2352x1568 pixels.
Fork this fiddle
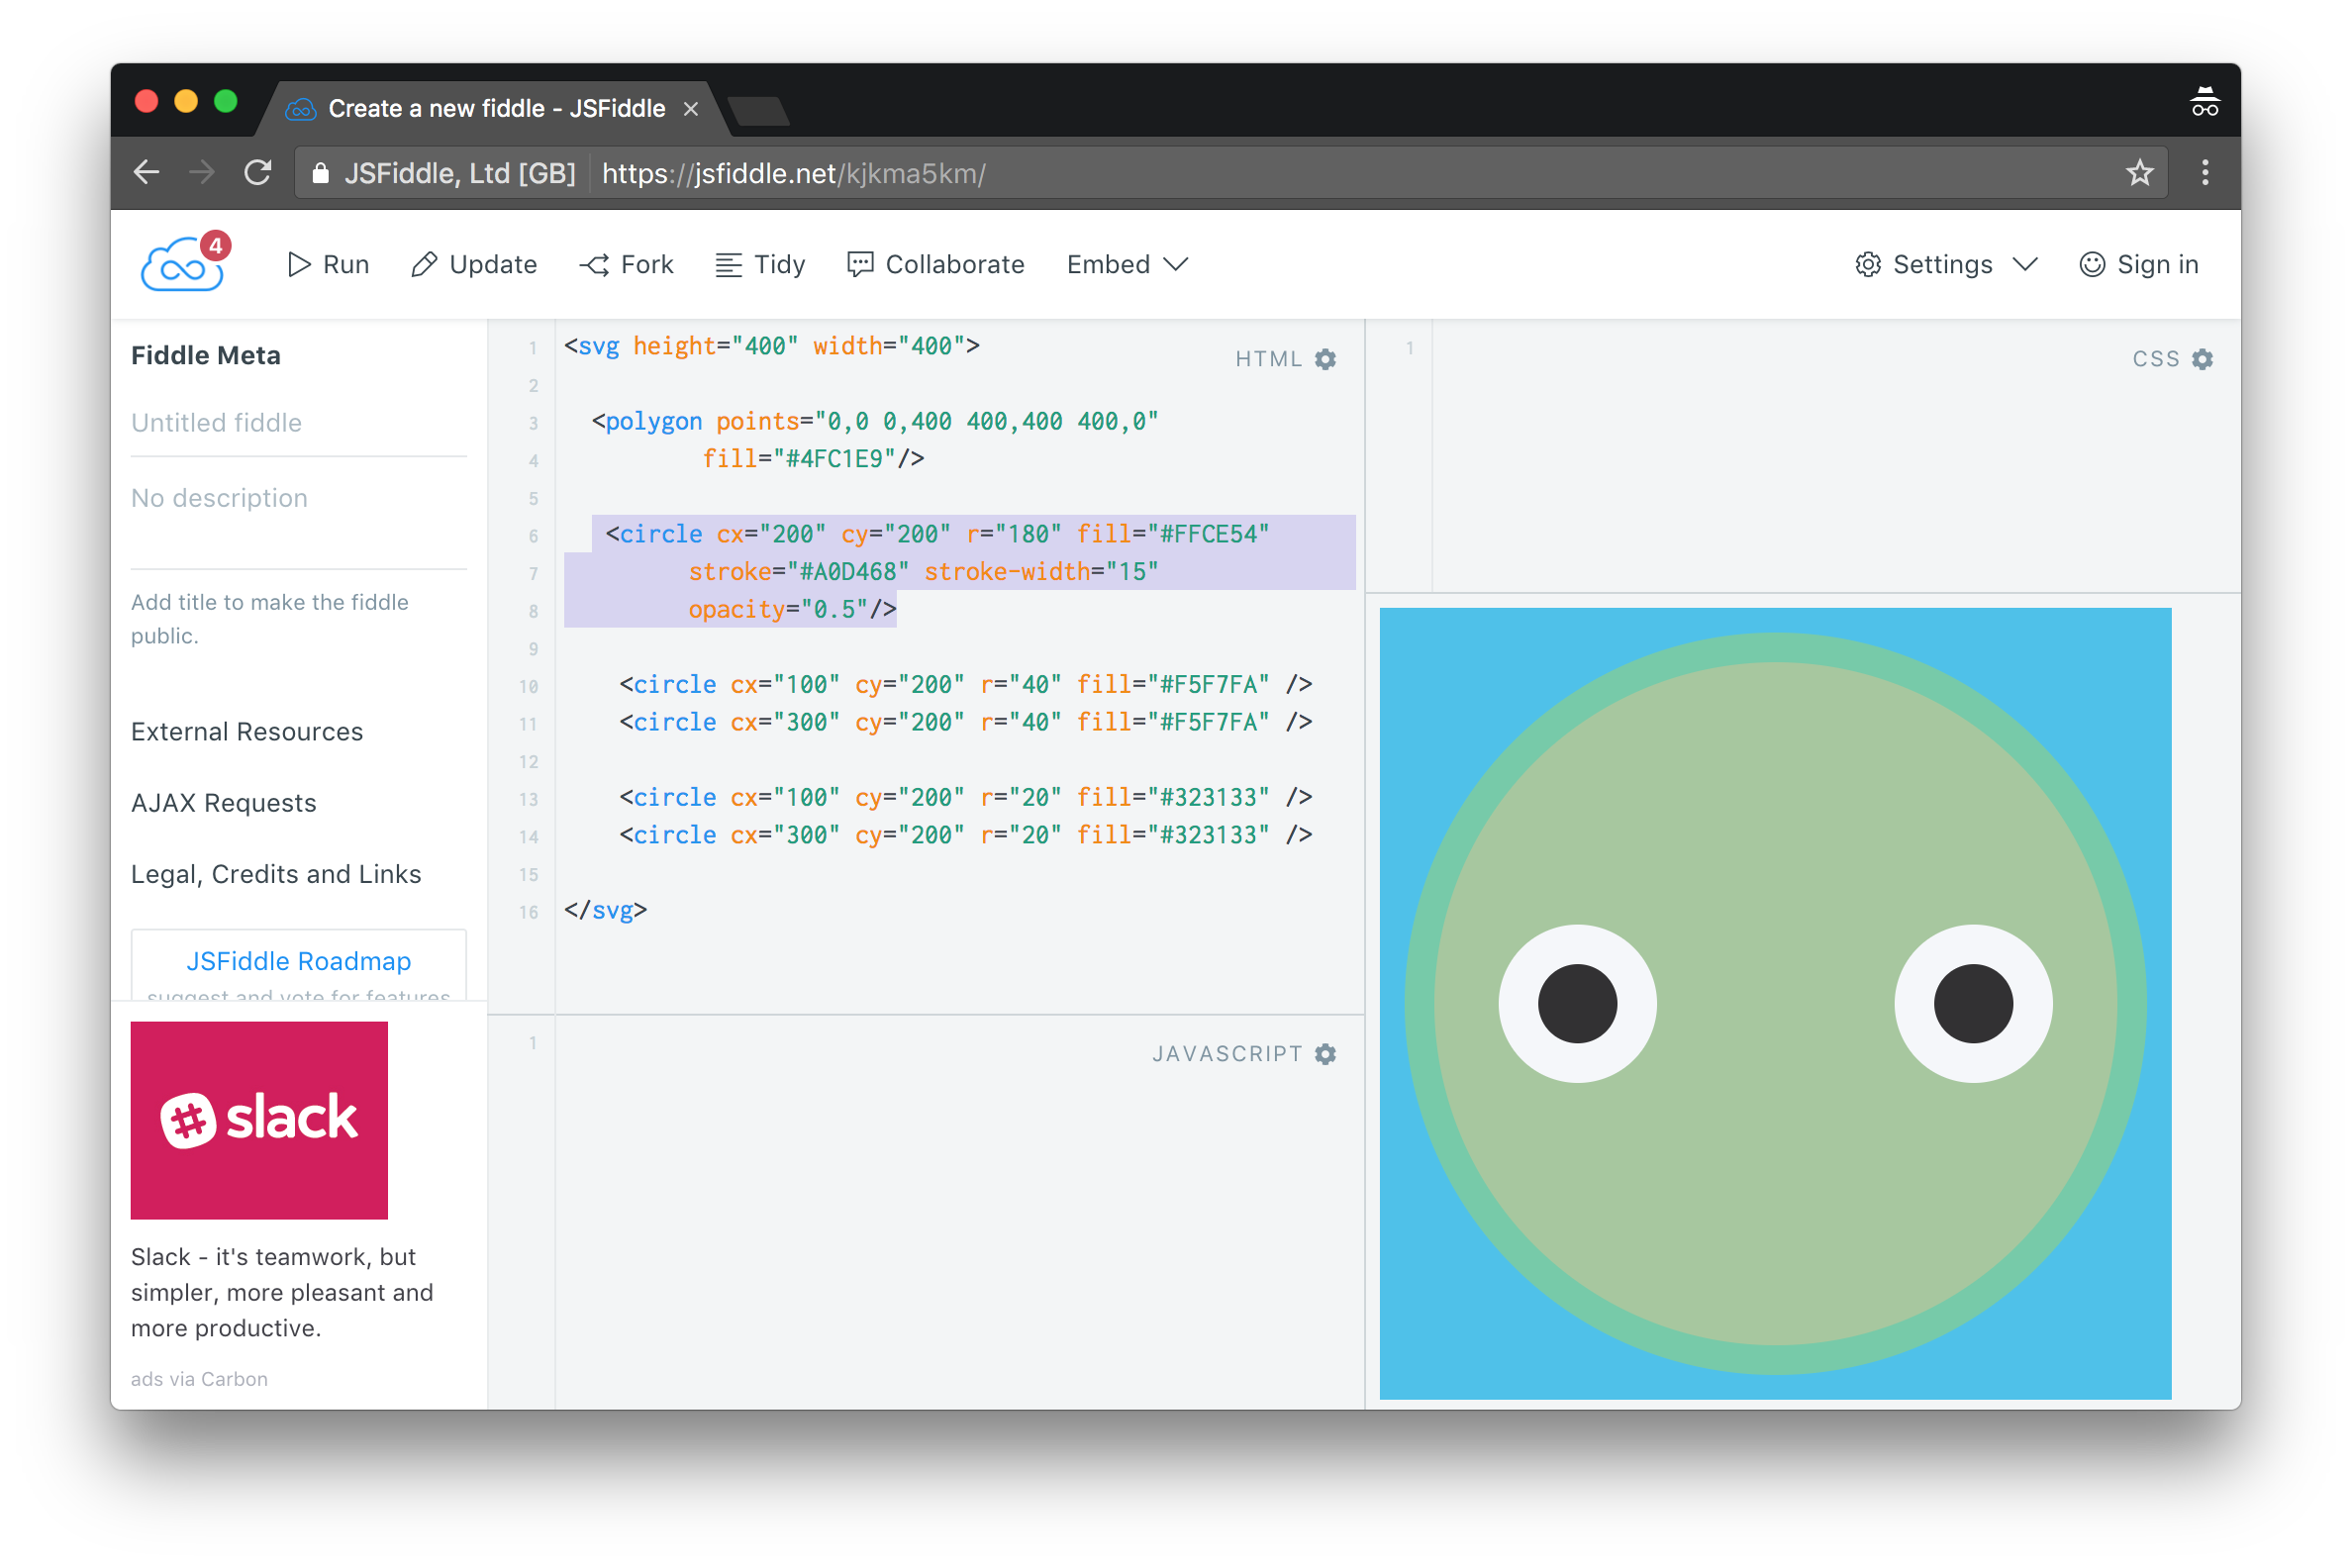(627, 265)
